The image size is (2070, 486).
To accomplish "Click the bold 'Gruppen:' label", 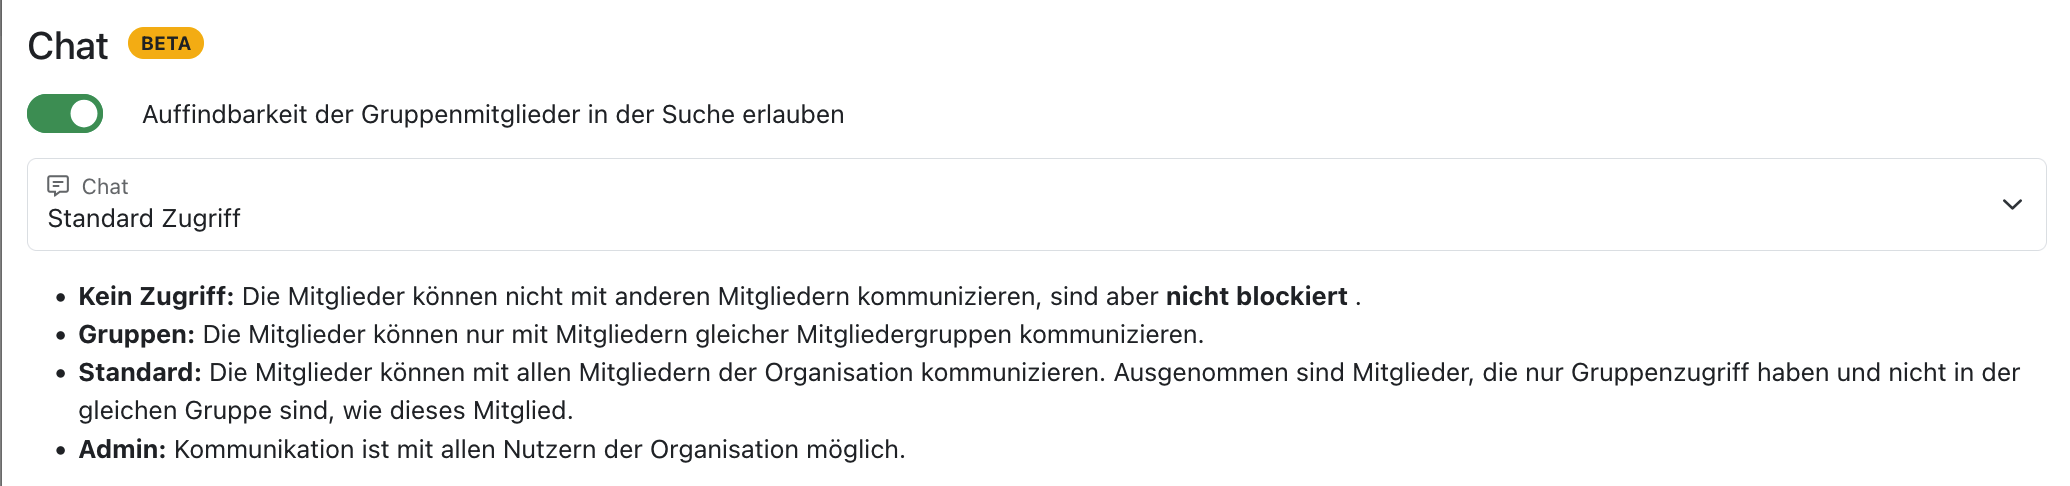I will point(136,334).
